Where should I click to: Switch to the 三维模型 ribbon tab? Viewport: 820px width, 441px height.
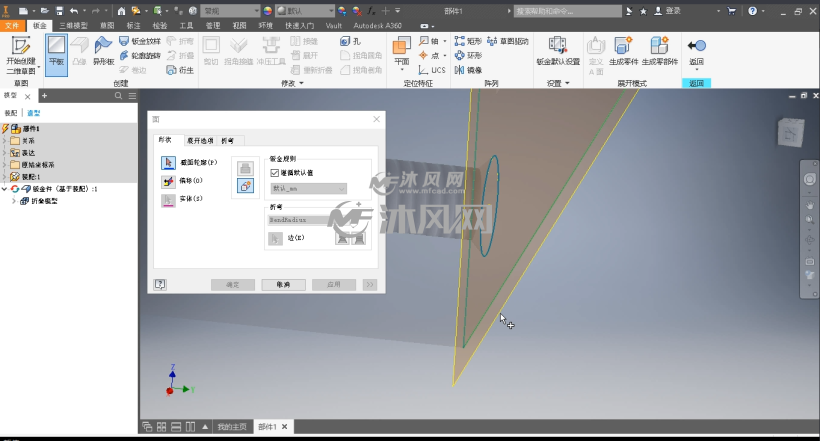click(73, 26)
